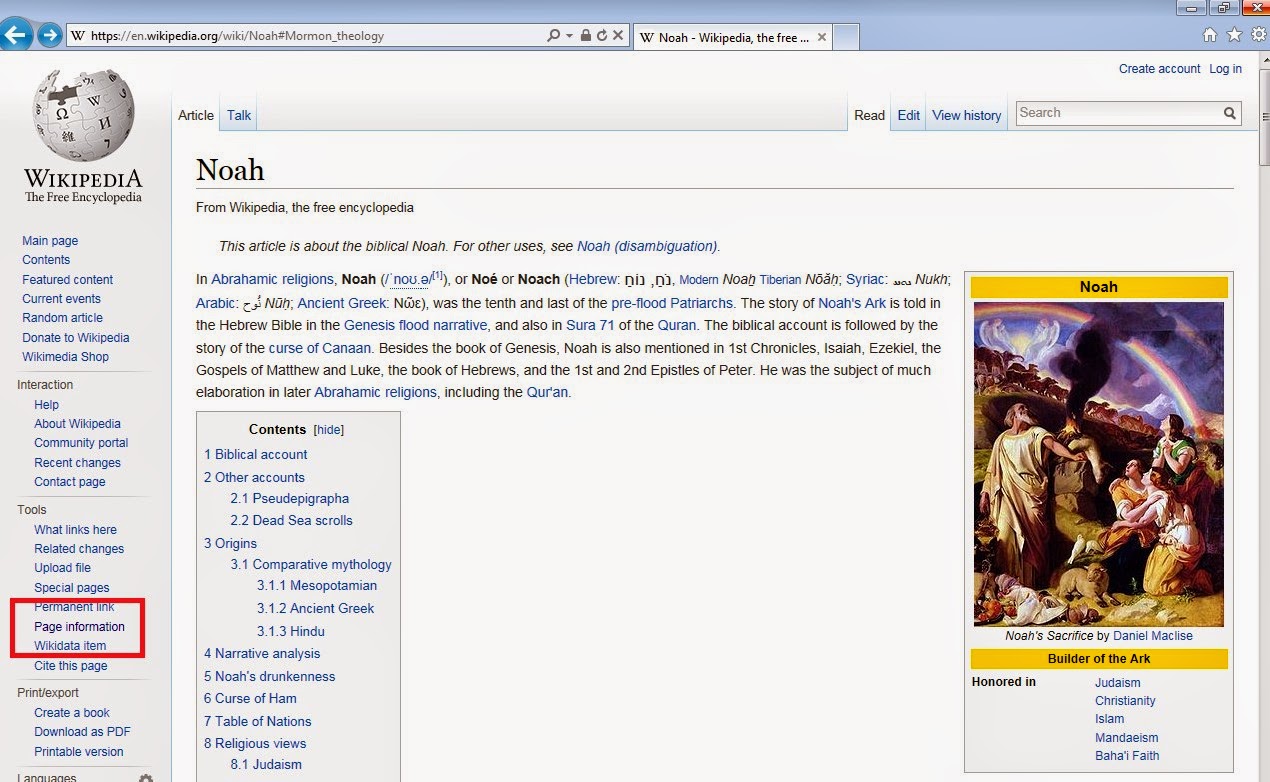Open browser settings with the gear icon
The width and height of the screenshot is (1270, 782).
[x=1258, y=33]
